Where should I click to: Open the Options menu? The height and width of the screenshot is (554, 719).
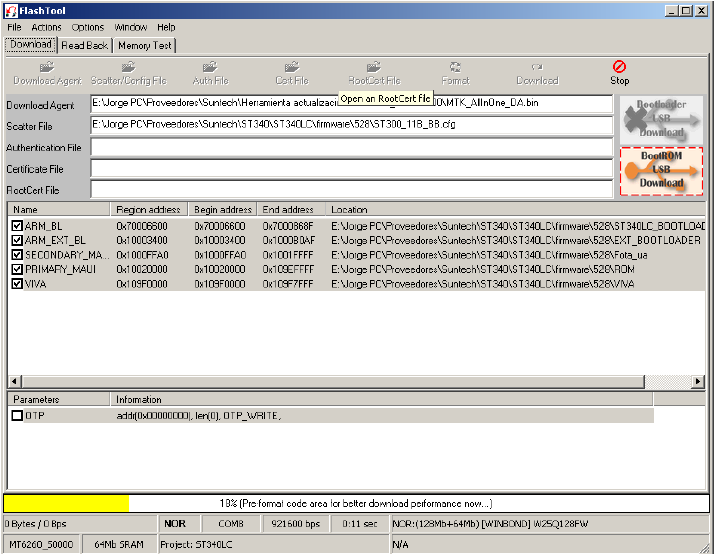click(x=88, y=28)
